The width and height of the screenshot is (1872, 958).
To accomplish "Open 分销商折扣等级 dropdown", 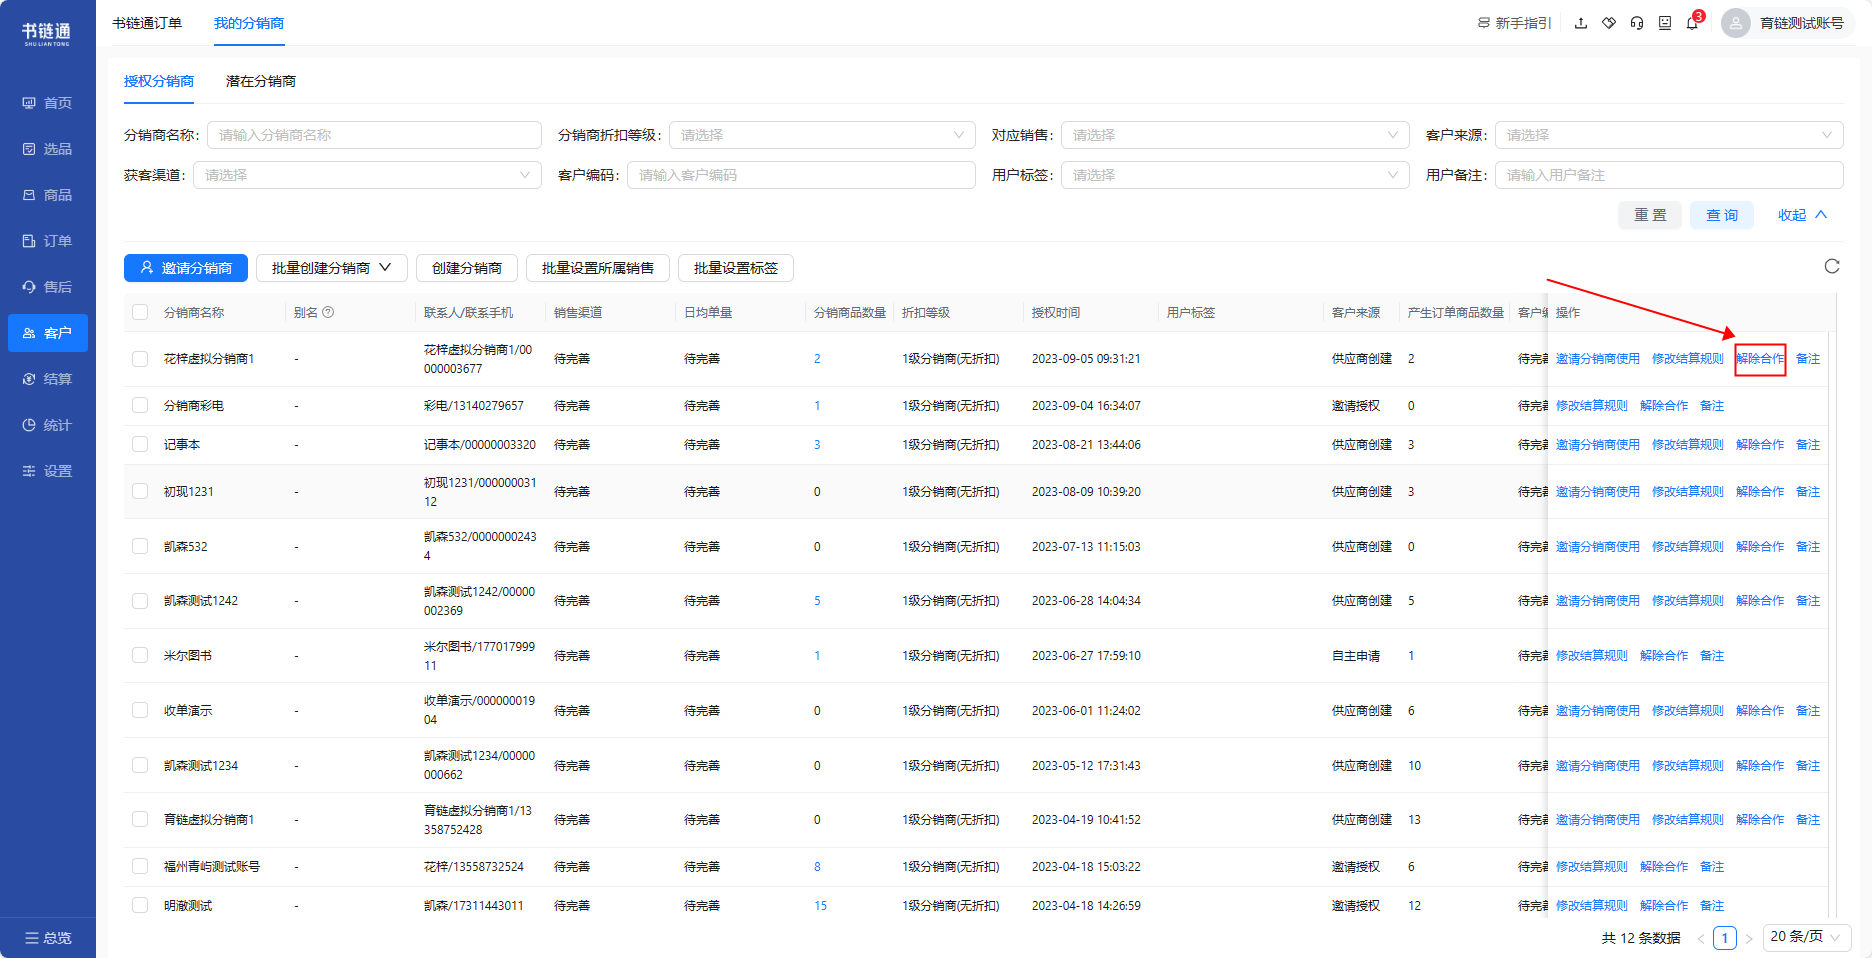I will point(822,135).
